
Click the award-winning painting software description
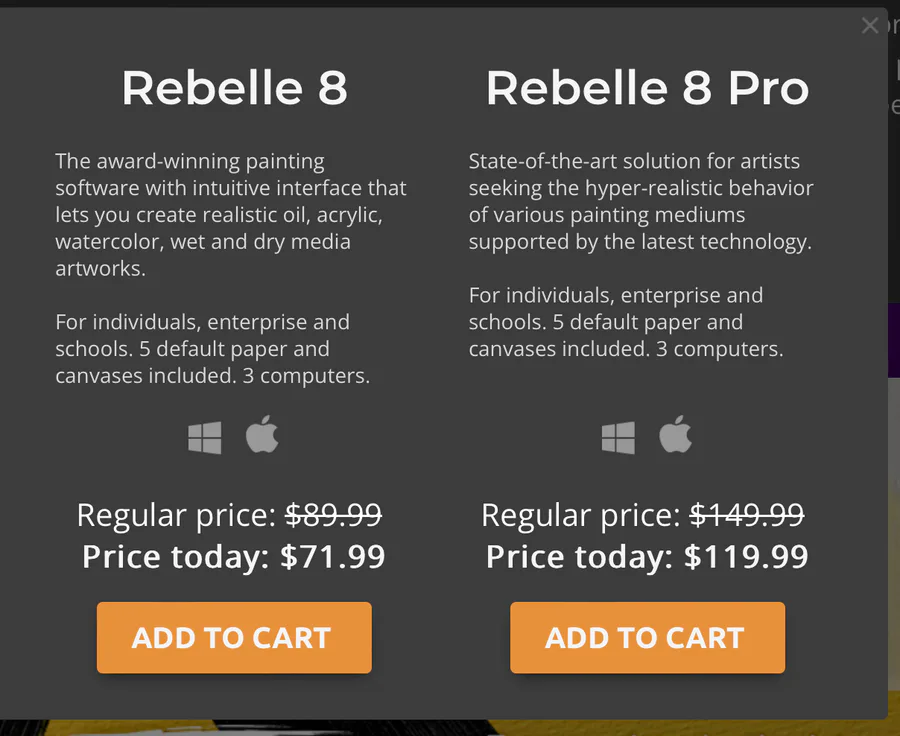pos(231,214)
